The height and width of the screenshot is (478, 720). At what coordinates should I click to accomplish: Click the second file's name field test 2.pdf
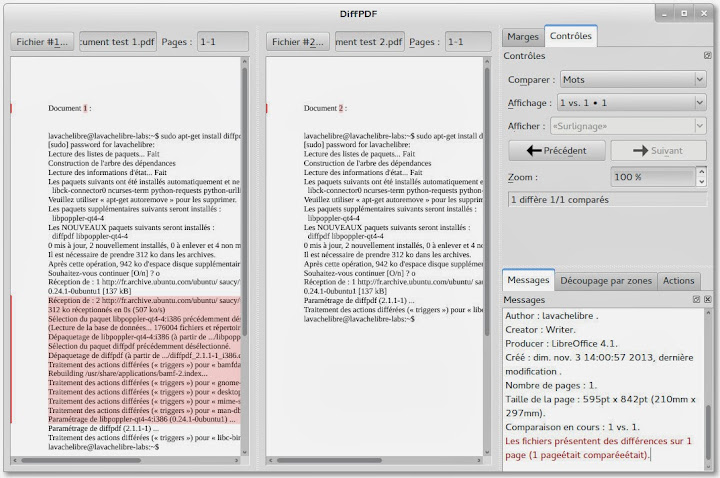click(x=370, y=42)
